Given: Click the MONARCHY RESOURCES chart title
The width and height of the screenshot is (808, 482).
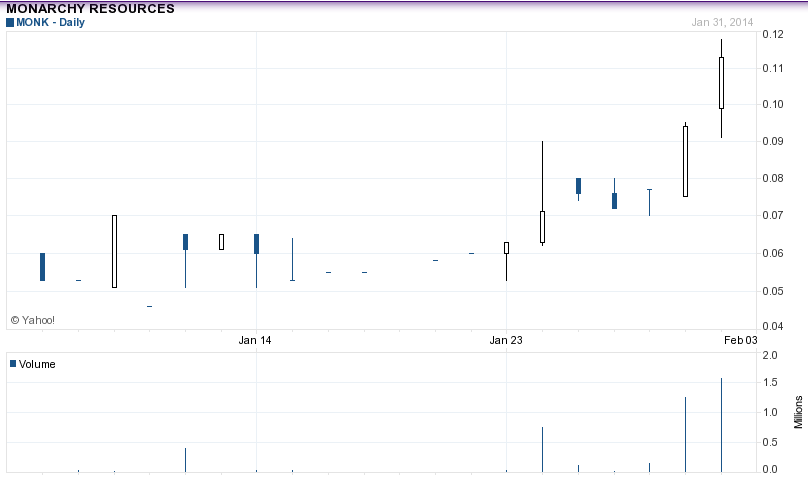Looking at the screenshot, I should click(x=90, y=9).
